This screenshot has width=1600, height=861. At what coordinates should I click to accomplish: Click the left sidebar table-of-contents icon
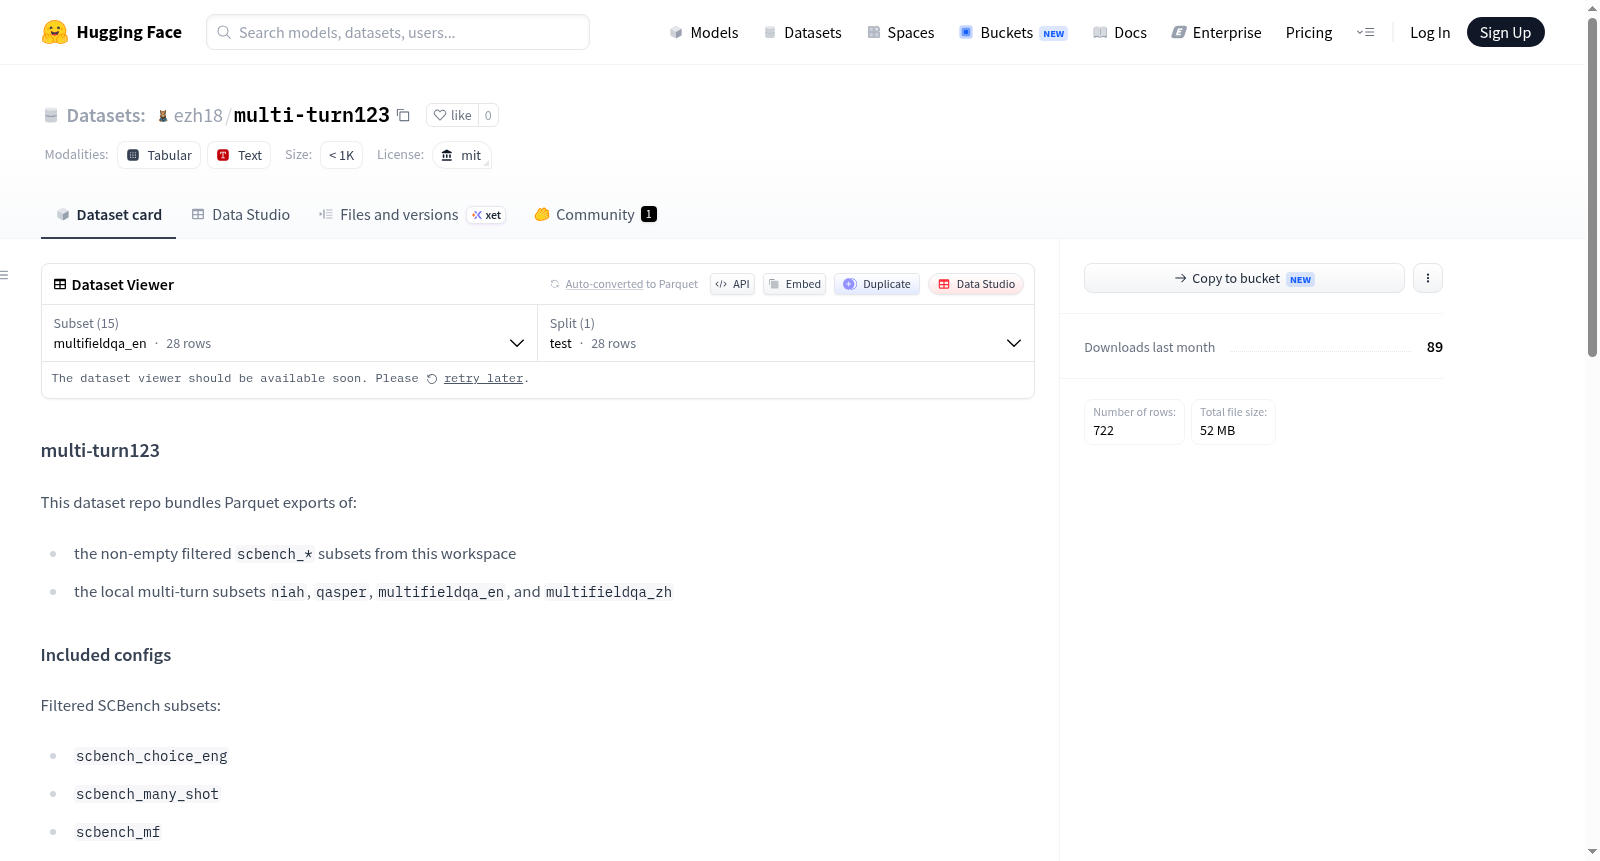[x=4, y=275]
